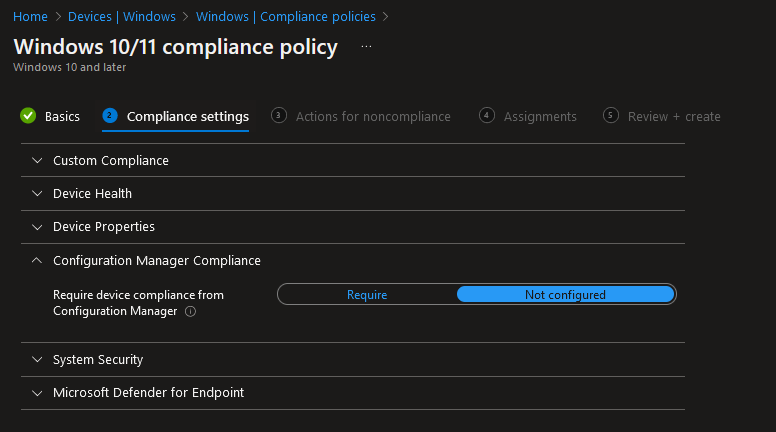The height and width of the screenshot is (432, 776).
Task: Expand the Device Properties chevron
Action: [x=37, y=227]
